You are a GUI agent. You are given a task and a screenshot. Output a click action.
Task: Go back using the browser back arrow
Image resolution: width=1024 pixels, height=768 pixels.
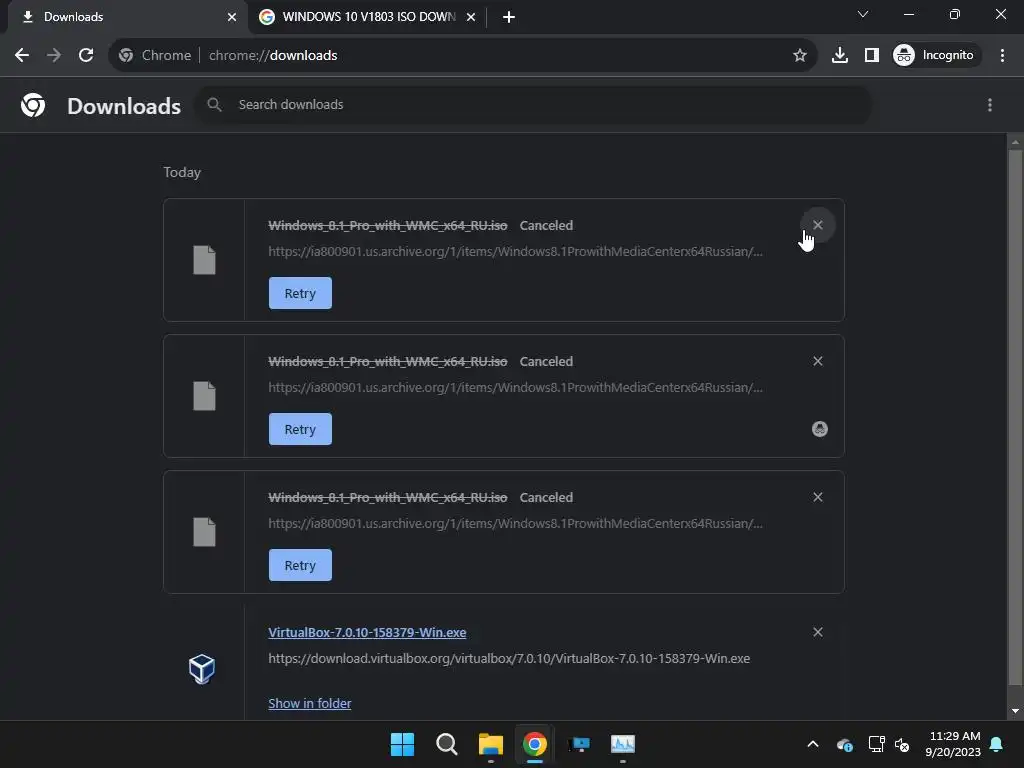[22, 56]
